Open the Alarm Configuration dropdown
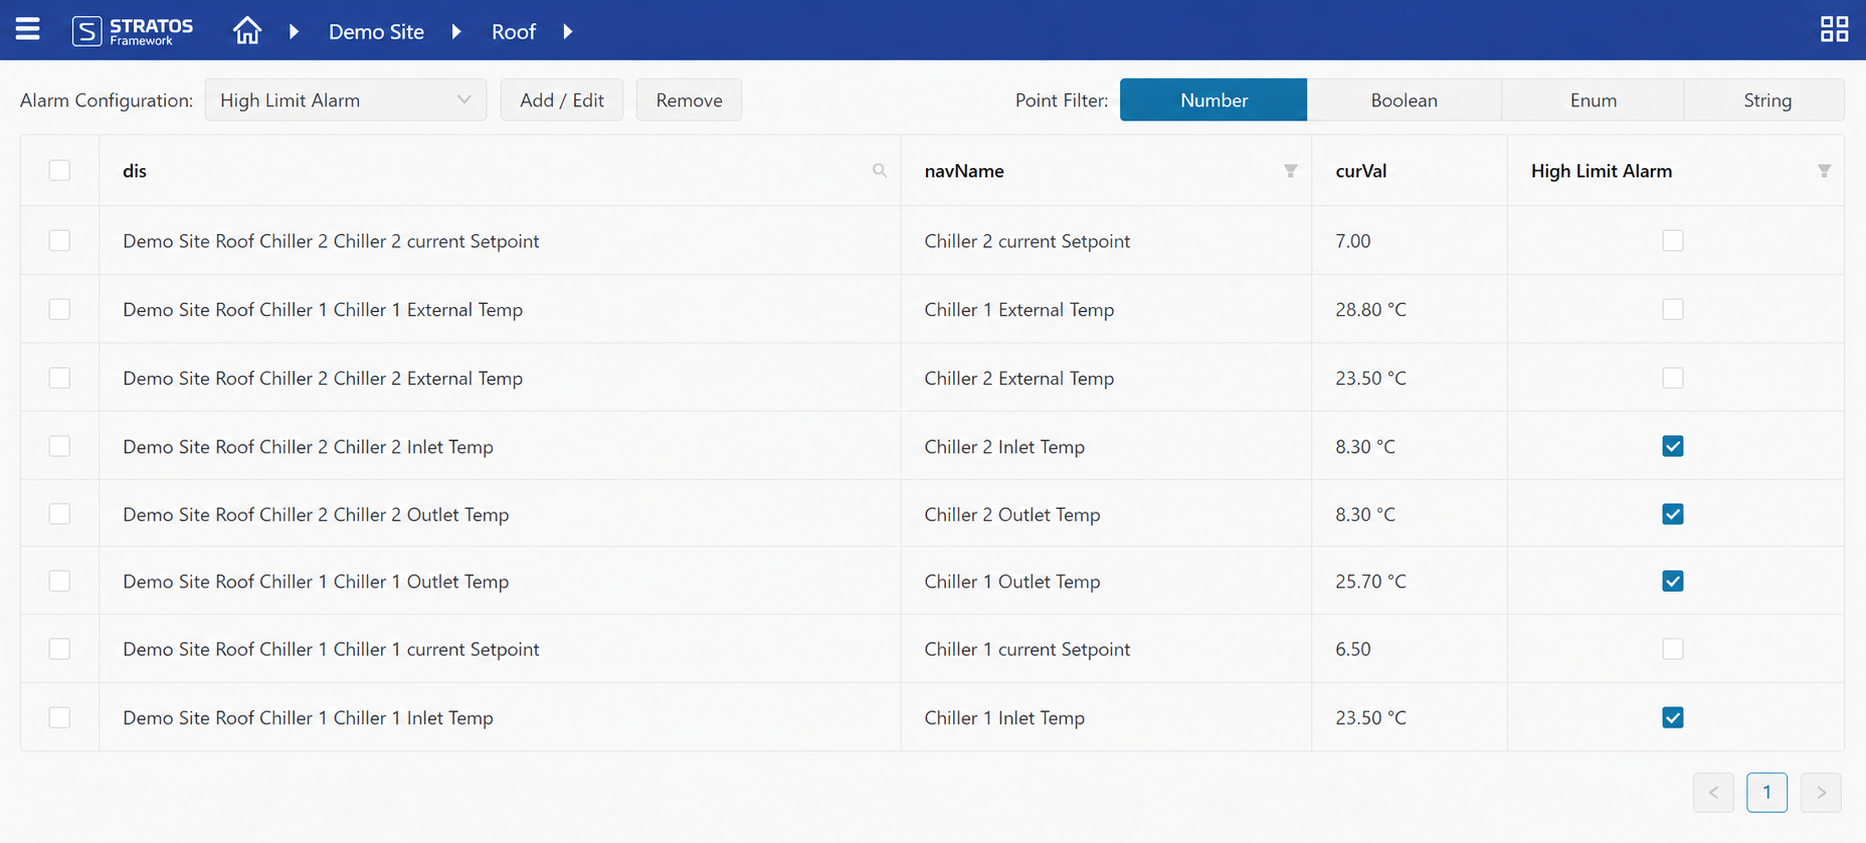This screenshot has height=843, width=1866. pyautogui.click(x=345, y=100)
